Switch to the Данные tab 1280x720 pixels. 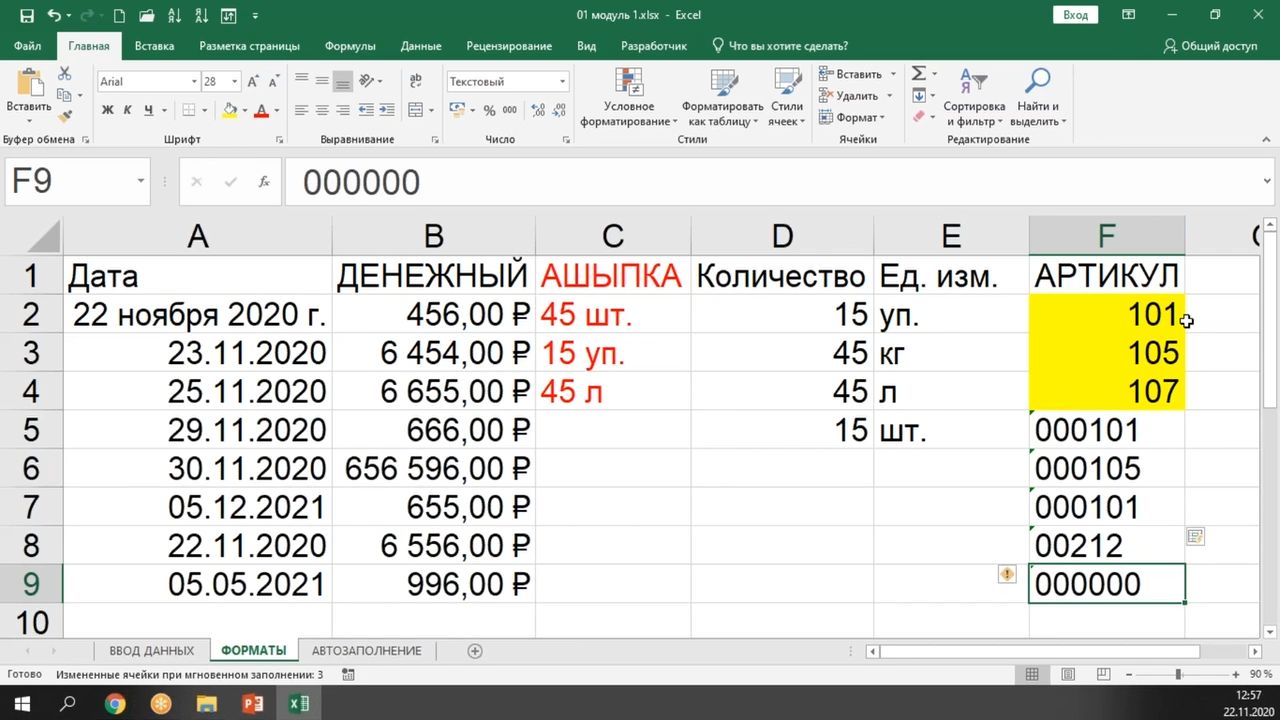tap(421, 46)
